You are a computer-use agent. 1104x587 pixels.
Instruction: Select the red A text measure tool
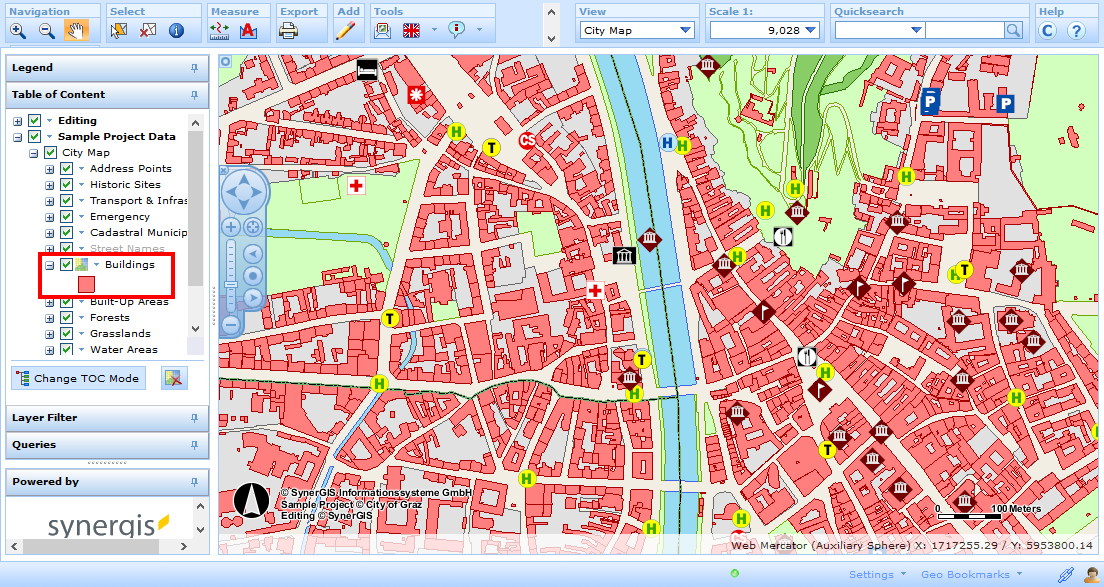(x=247, y=30)
